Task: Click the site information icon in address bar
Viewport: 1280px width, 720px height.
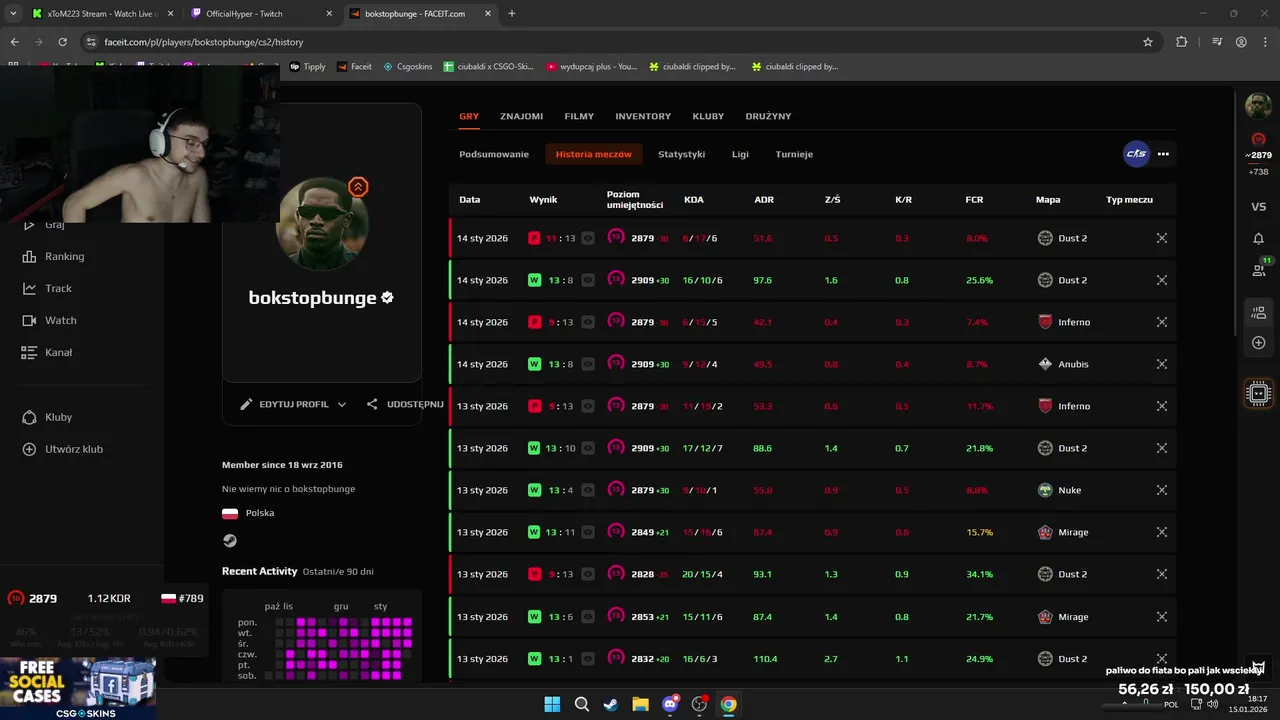Action: 91,42
